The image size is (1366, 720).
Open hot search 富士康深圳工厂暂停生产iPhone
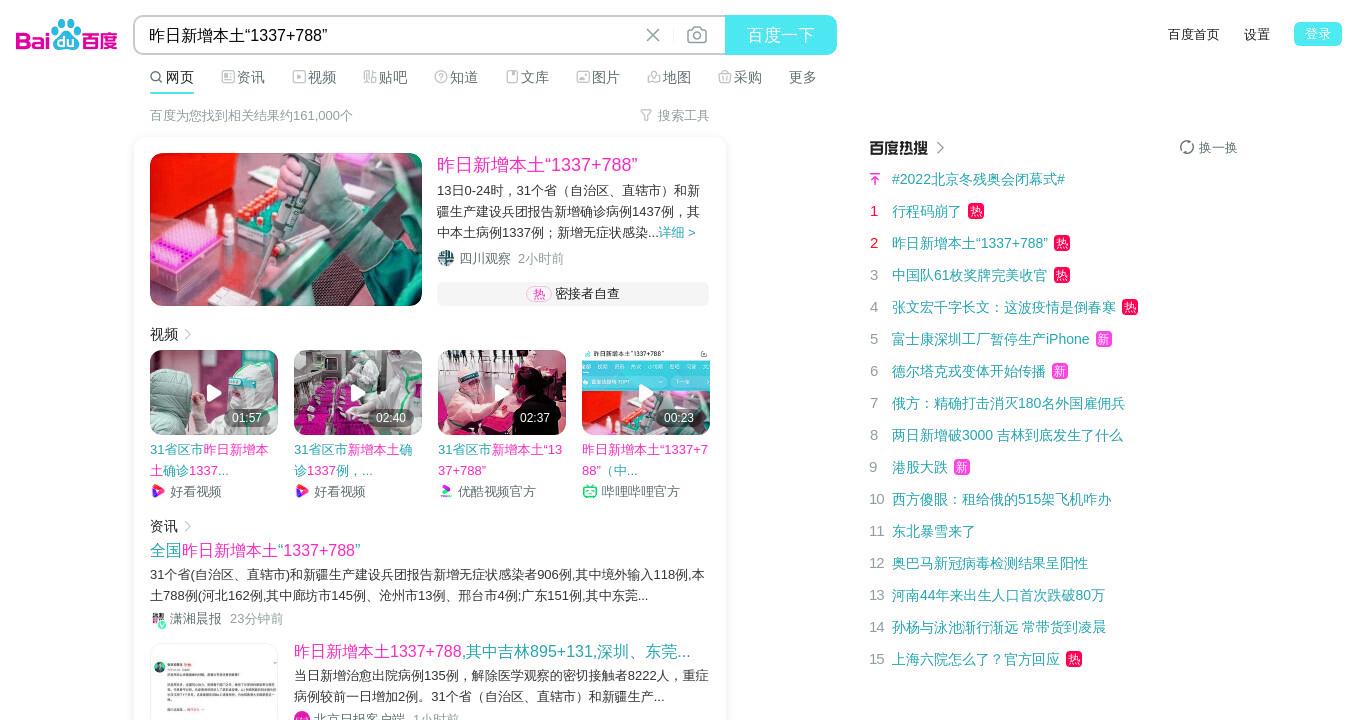[x=991, y=339]
